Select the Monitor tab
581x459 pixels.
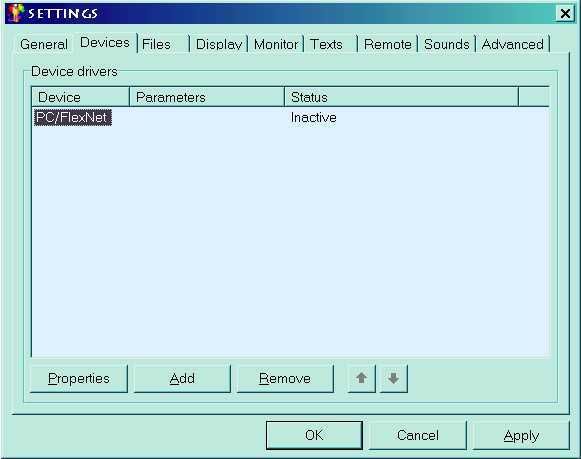click(276, 44)
